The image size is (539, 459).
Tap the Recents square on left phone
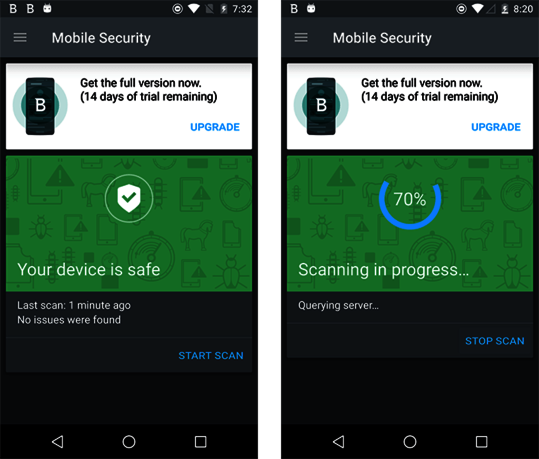(x=200, y=441)
